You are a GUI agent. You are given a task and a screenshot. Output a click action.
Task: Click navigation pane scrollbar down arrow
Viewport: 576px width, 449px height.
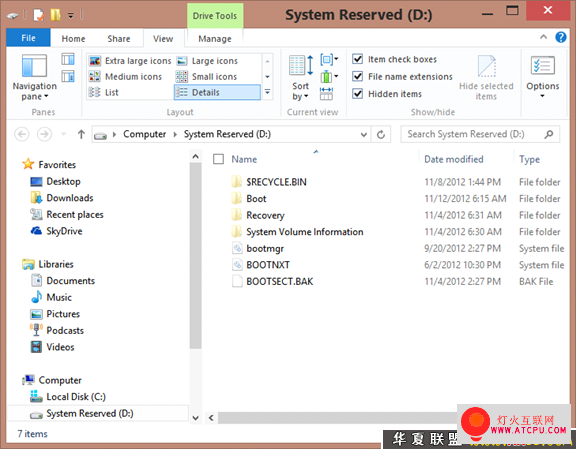coord(195,418)
